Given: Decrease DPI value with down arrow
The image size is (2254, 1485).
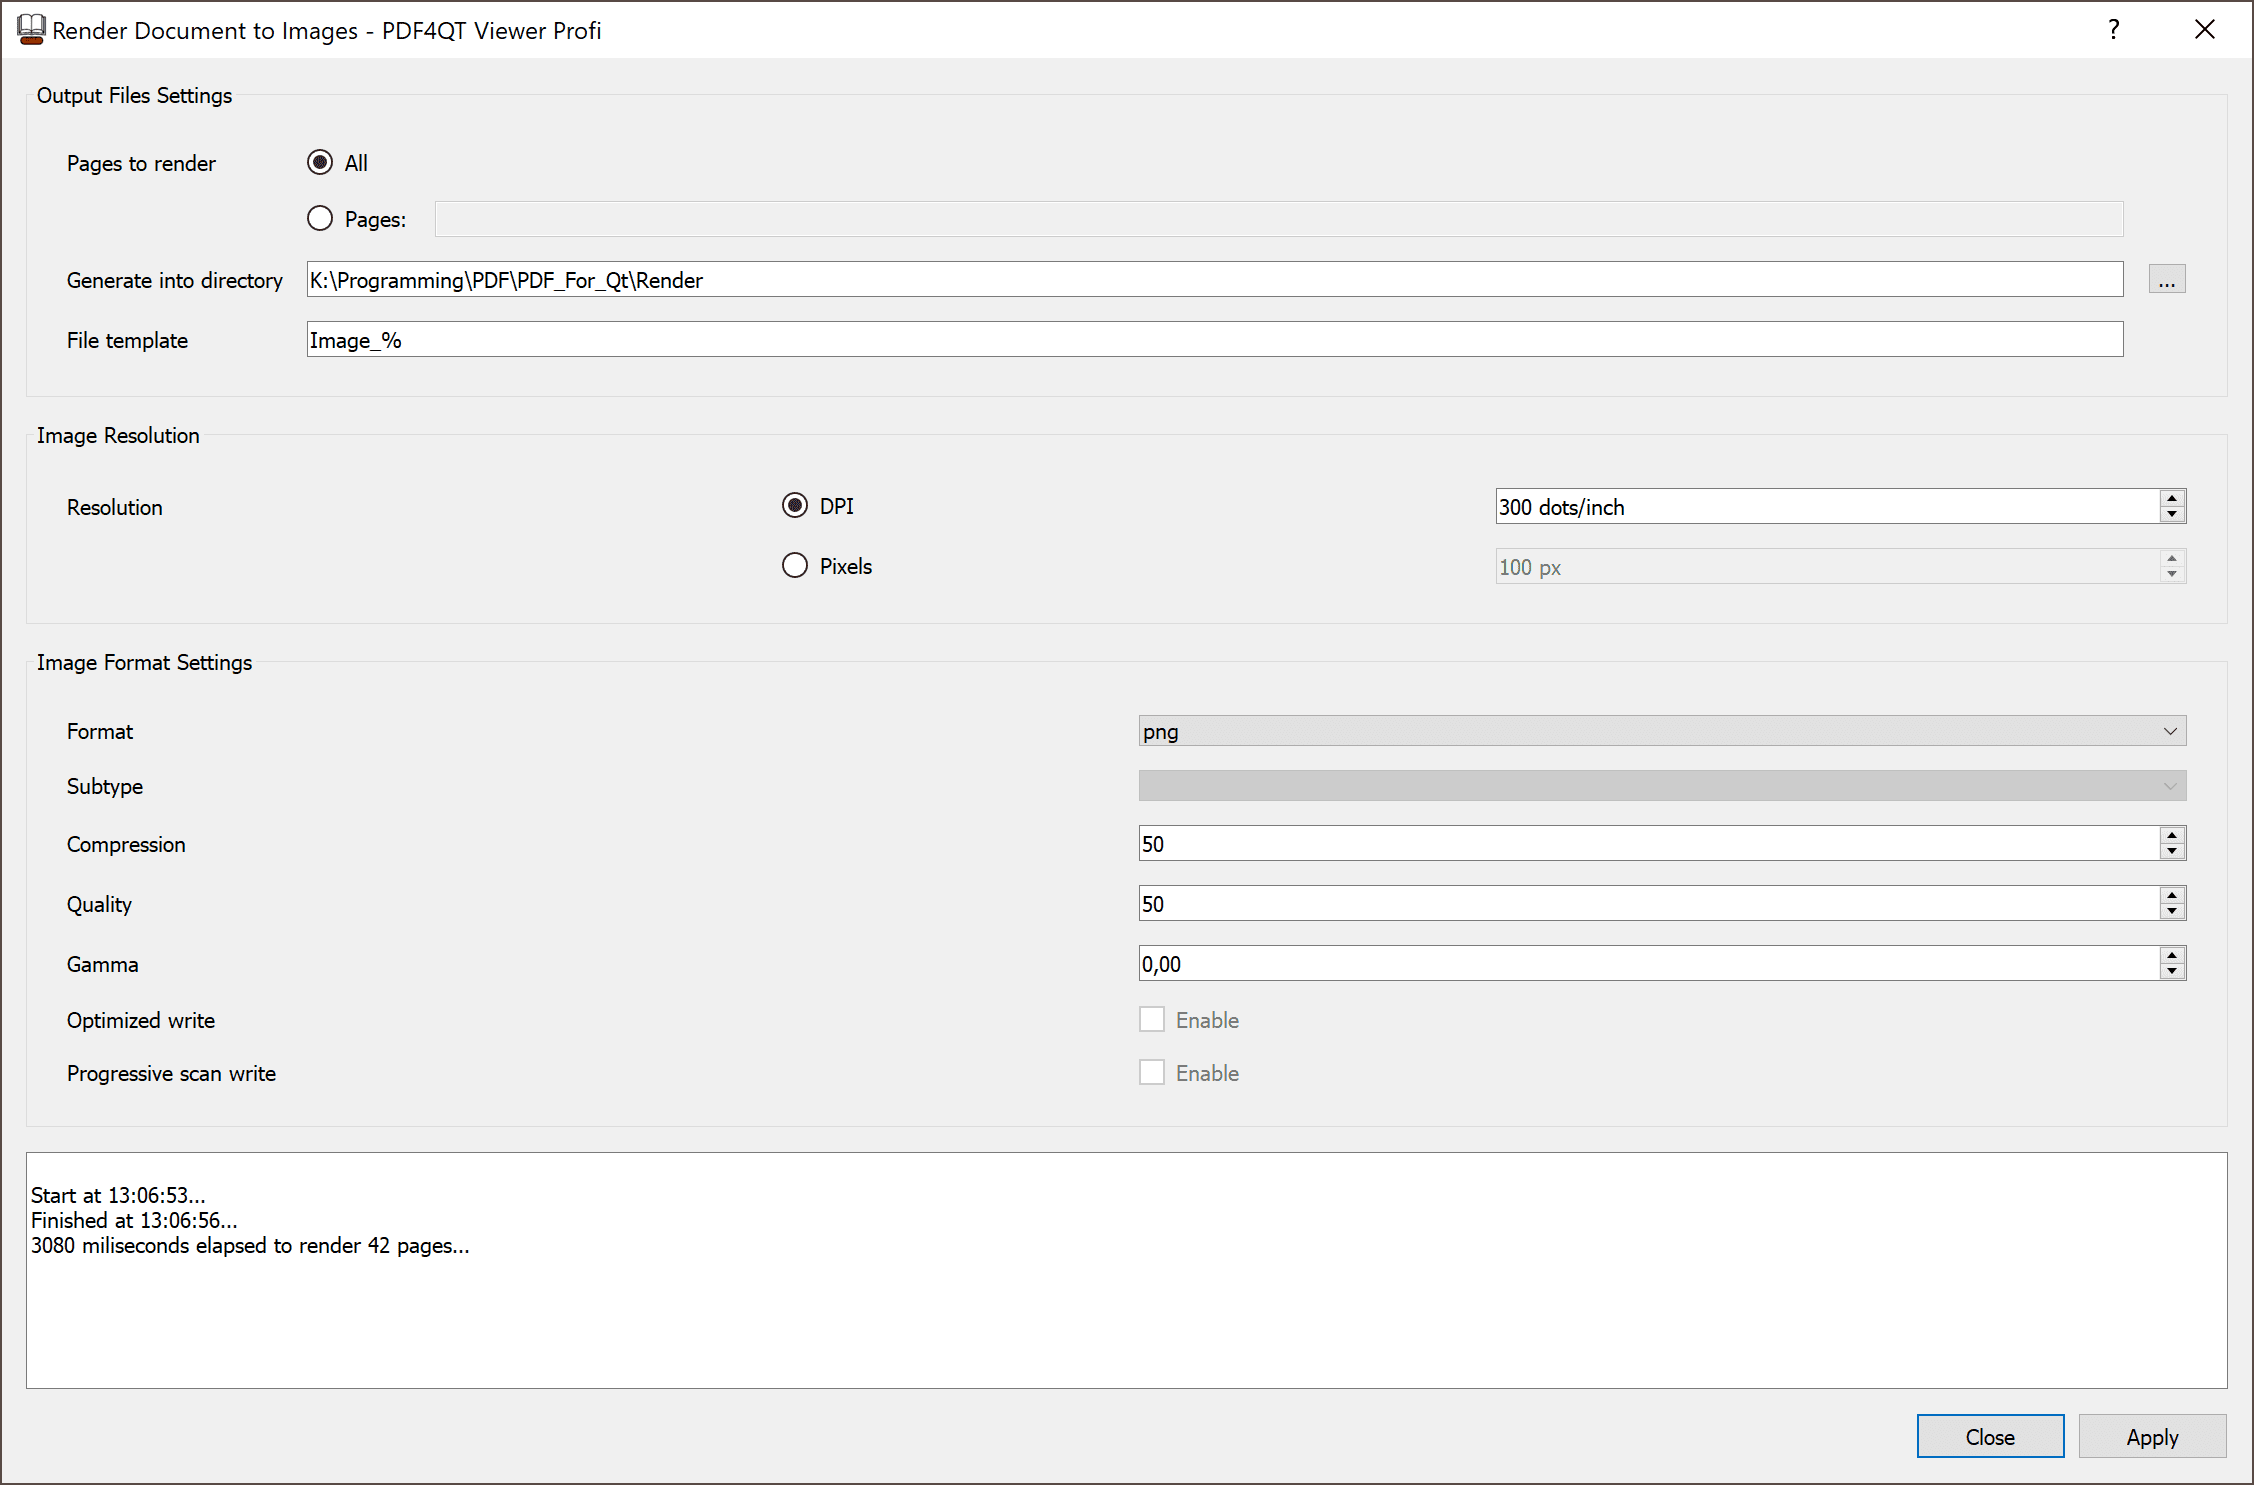Looking at the screenshot, I should click(x=2172, y=515).
